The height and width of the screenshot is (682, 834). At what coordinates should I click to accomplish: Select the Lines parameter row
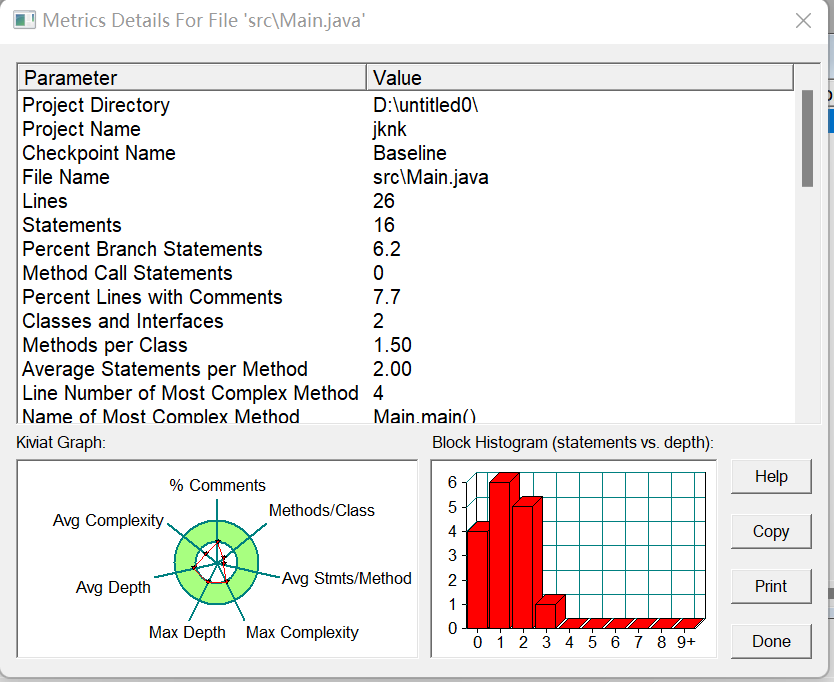[408, 201]
